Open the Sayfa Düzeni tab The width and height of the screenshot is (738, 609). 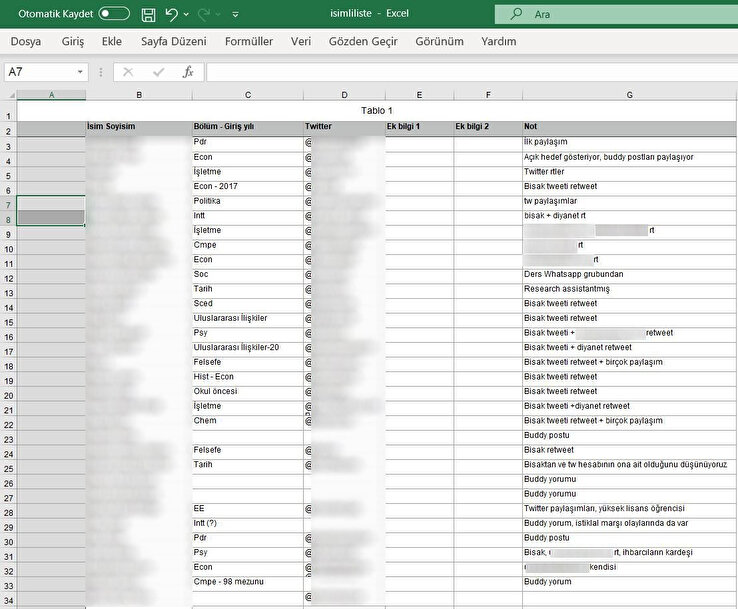(x=173, y=42)
